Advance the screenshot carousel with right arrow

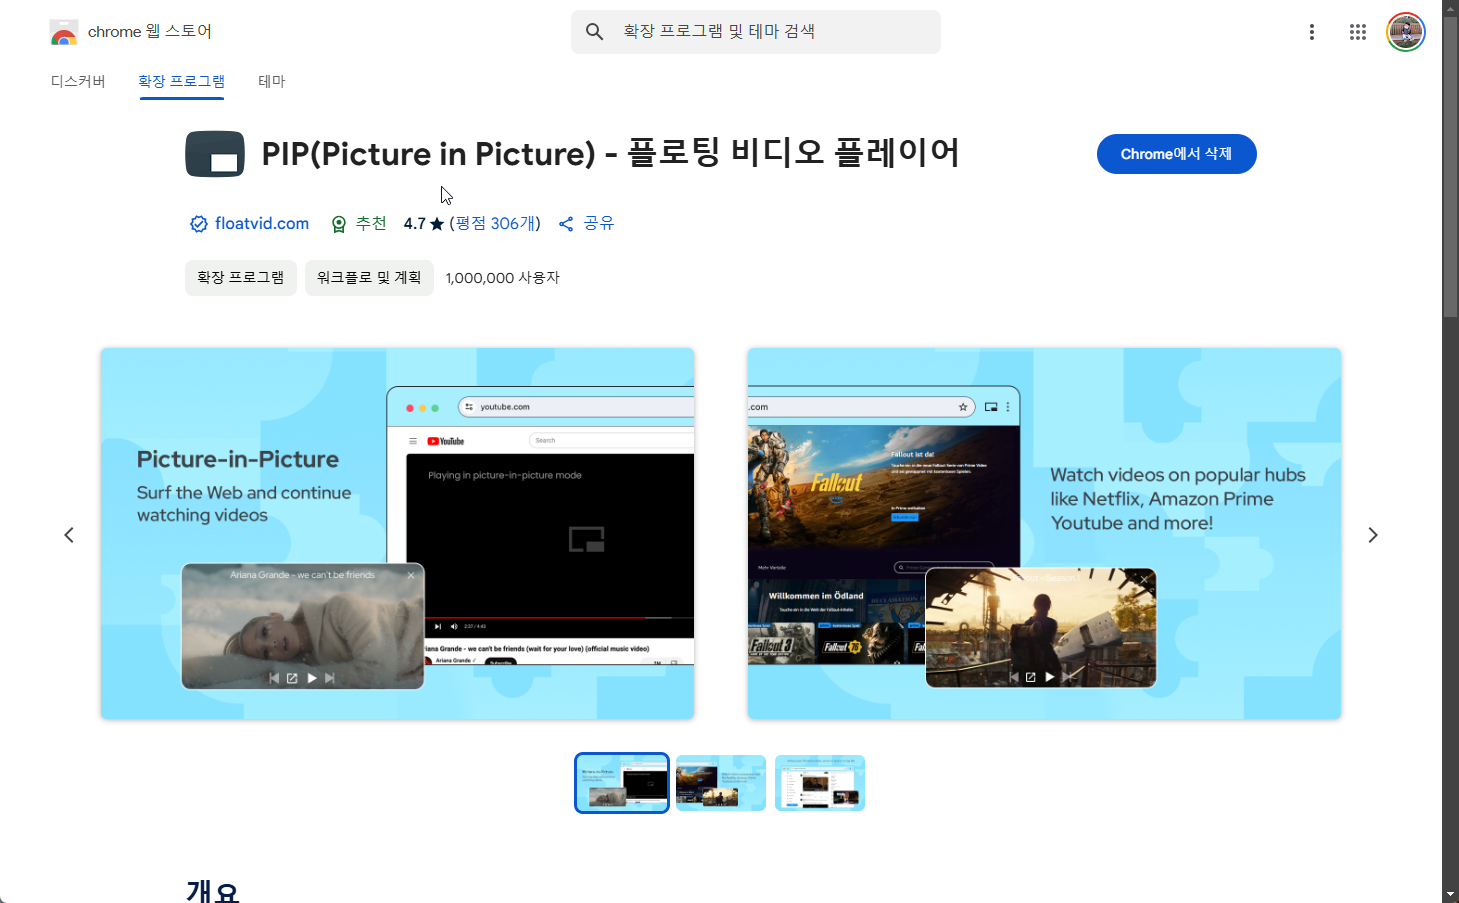click(x=1372, y=534)
